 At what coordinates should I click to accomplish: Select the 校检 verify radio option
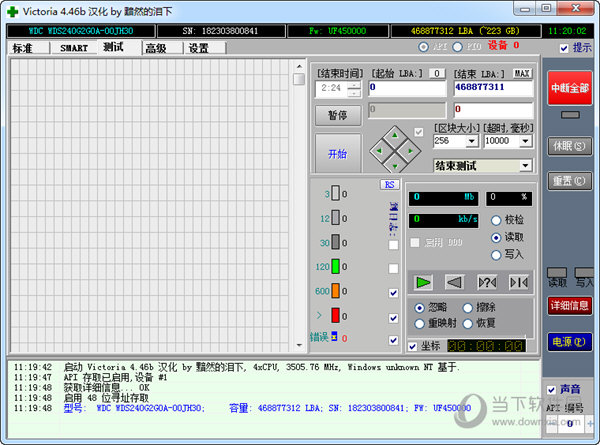[496, 220]
